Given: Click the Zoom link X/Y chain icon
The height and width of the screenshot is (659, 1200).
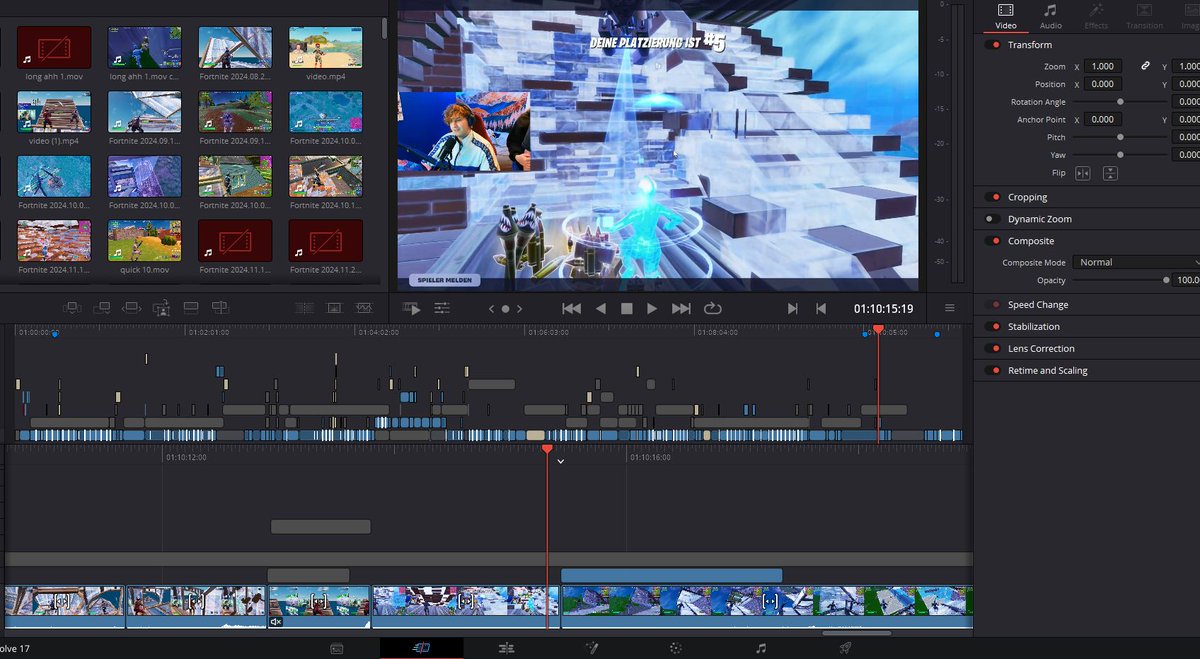Looking at the screenshot, I should click(x=1145, y=66).
